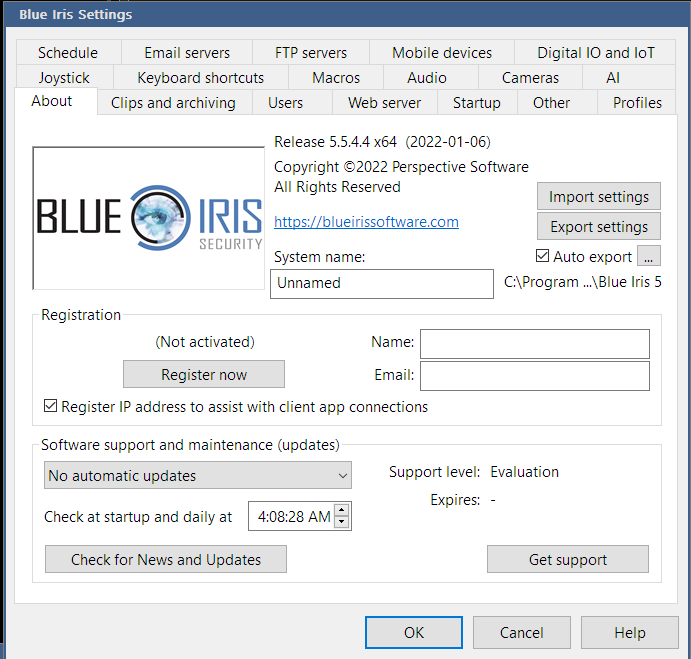This screenshot has width=691, height=659.
Task: Increase update check time with up arrow
Action: 342,510
